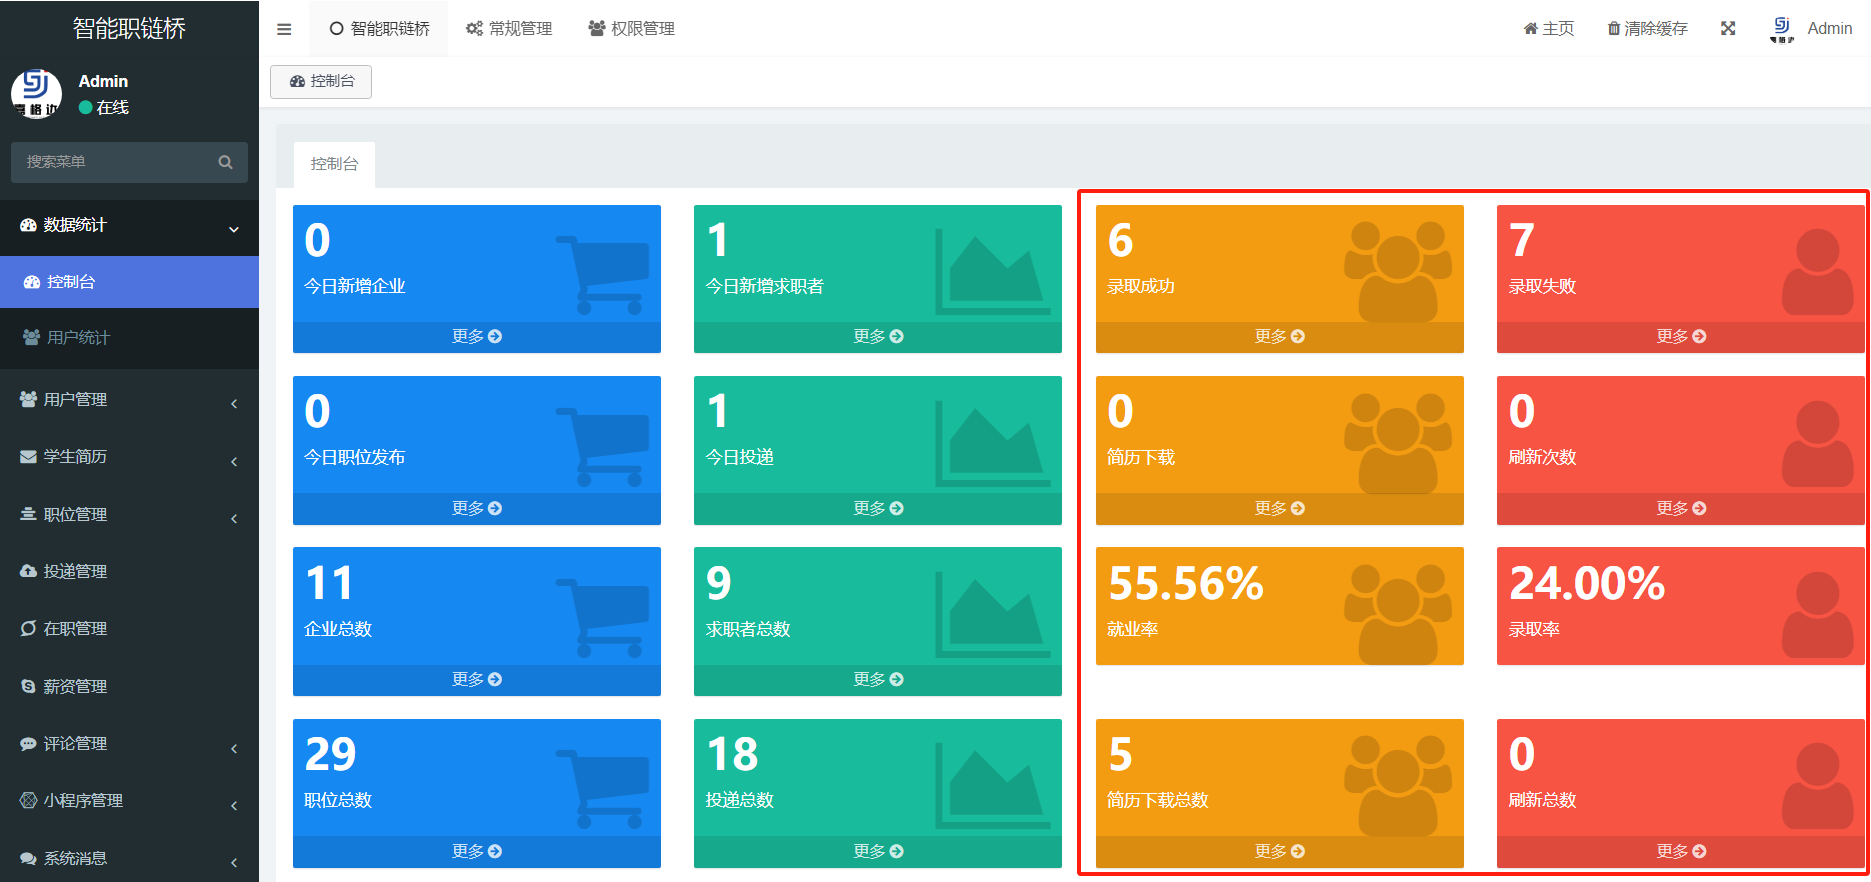
Task: Expand the 学生简历 sidebar menu
Action: tap(129, 457)
